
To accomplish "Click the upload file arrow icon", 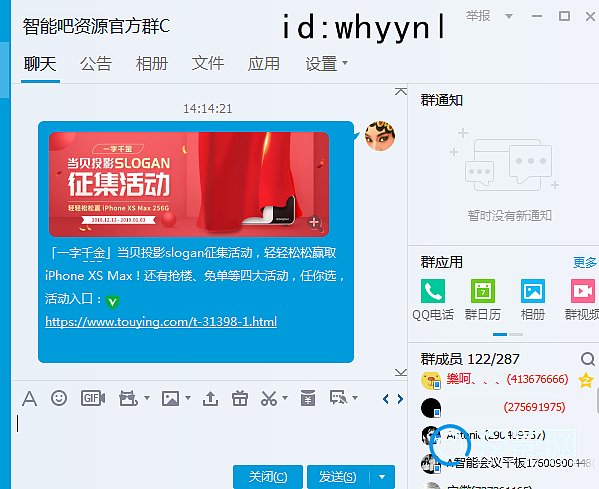I will [210, 399].
